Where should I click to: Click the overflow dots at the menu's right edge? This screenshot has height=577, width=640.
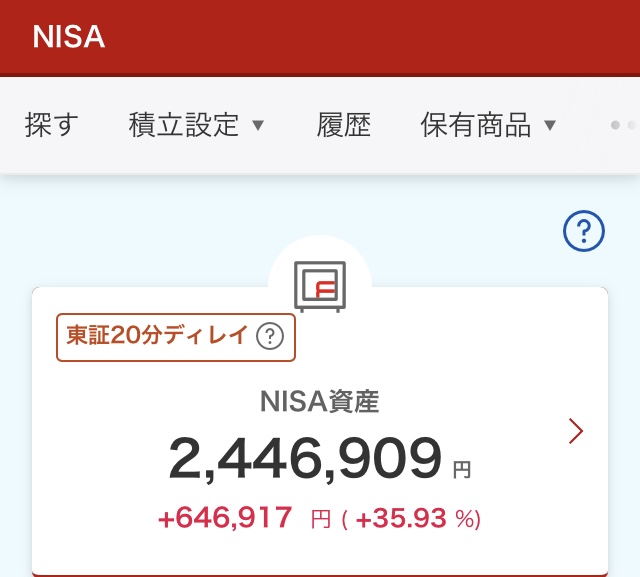tap(622, 125)
